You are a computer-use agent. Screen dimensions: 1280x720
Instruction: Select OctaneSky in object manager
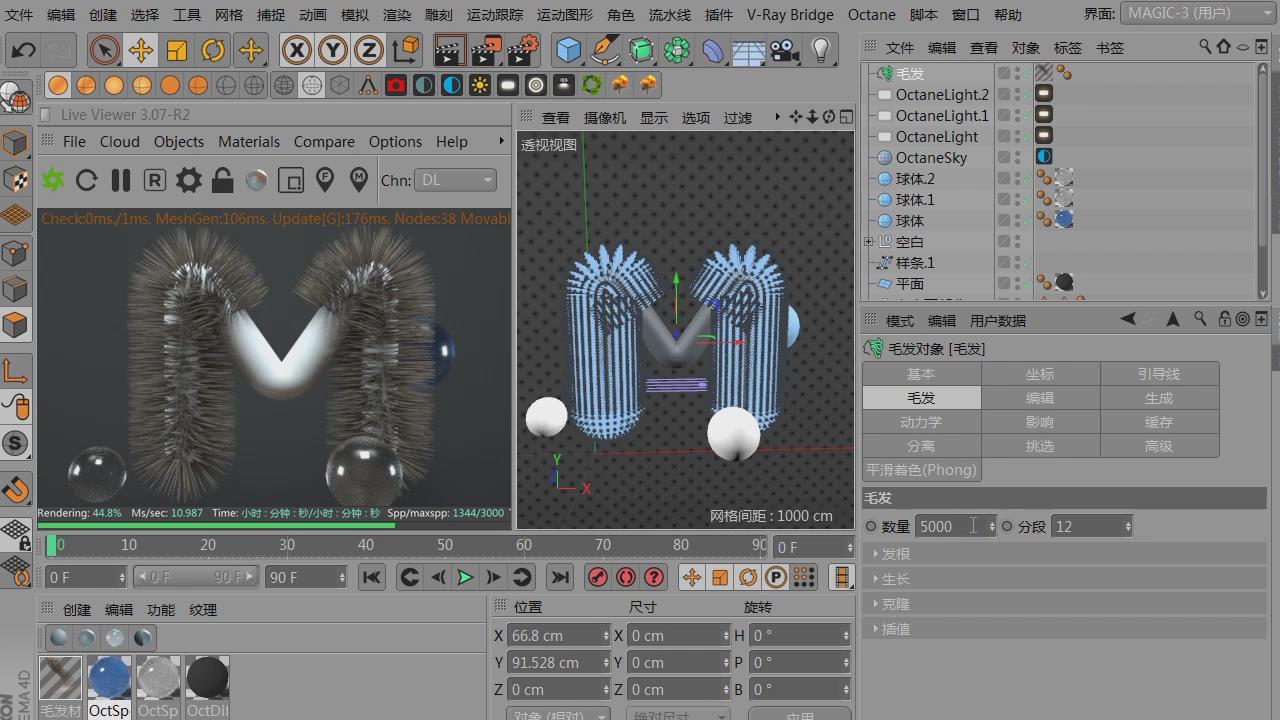coord(931,158)
